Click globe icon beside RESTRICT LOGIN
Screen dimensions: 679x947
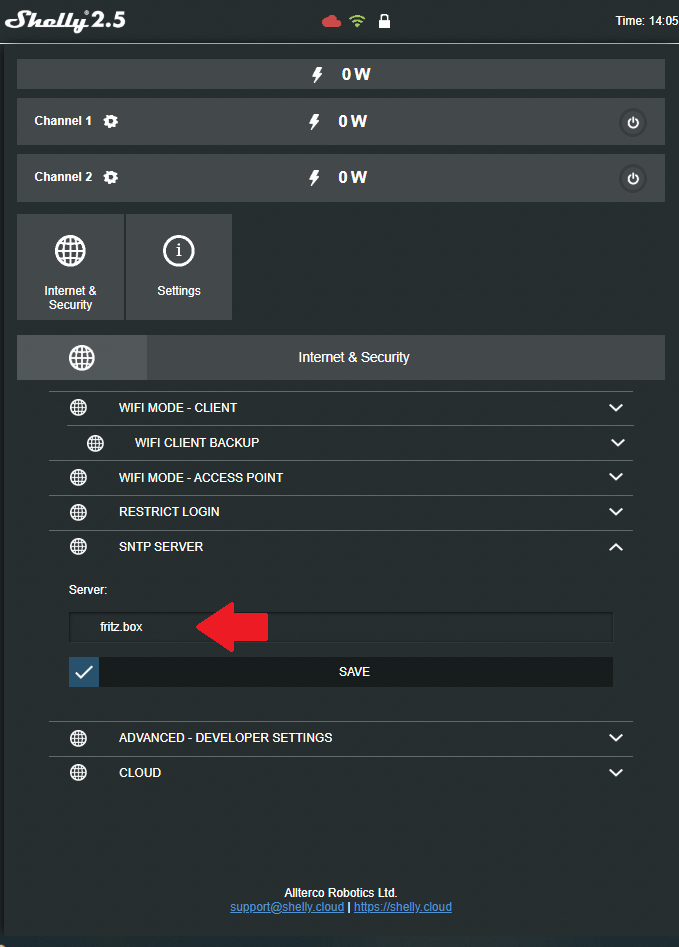79,512
